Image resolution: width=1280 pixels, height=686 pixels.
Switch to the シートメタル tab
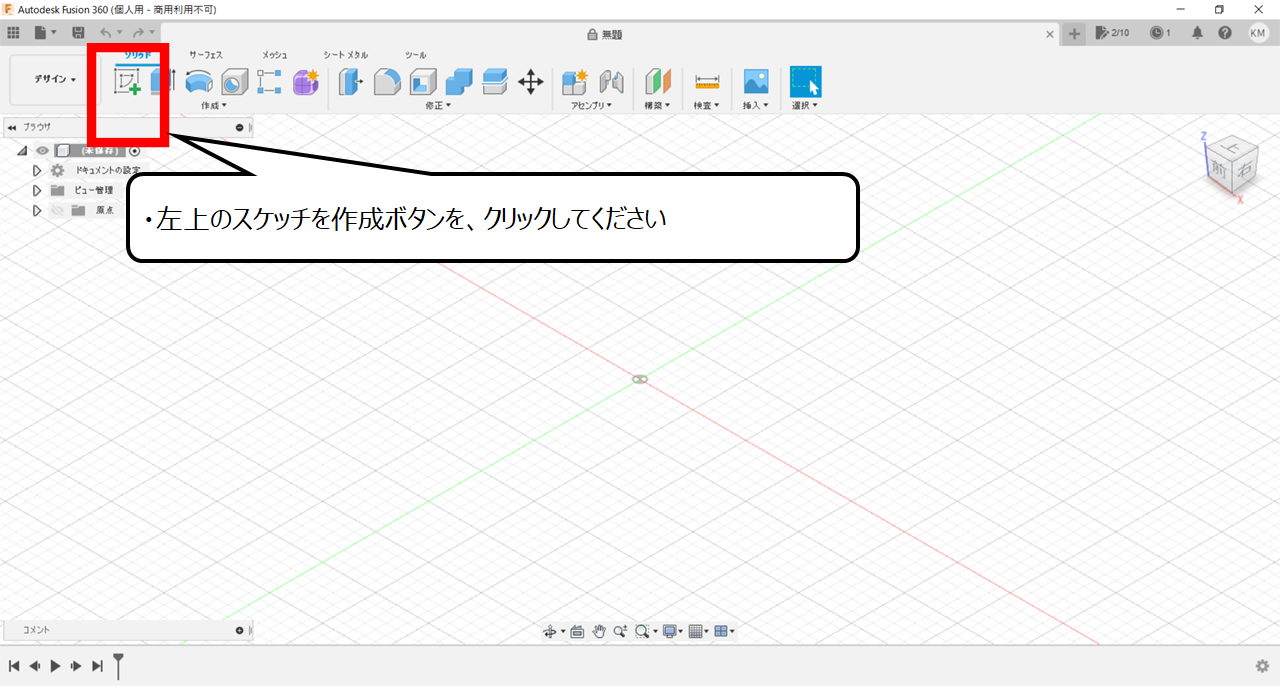pos(345,55)
